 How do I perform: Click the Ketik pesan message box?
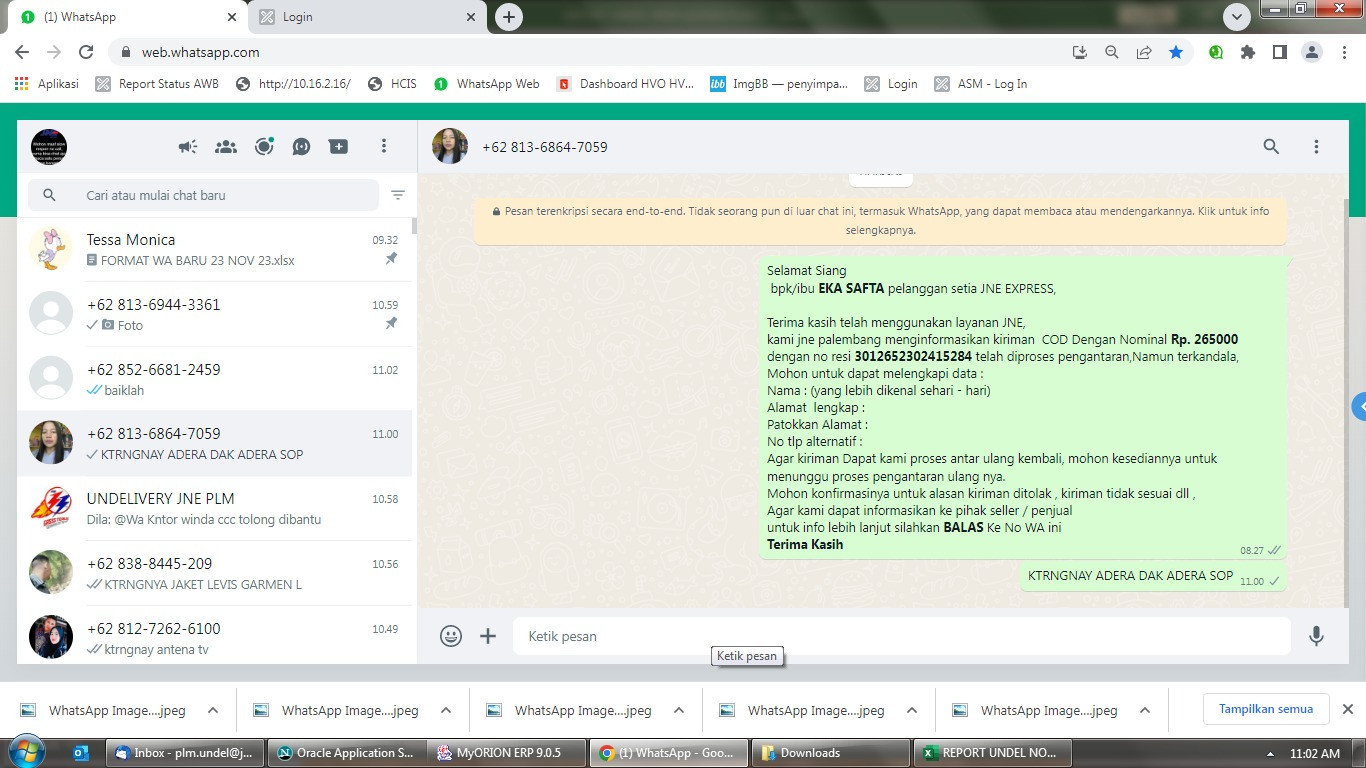click(902, 636)
